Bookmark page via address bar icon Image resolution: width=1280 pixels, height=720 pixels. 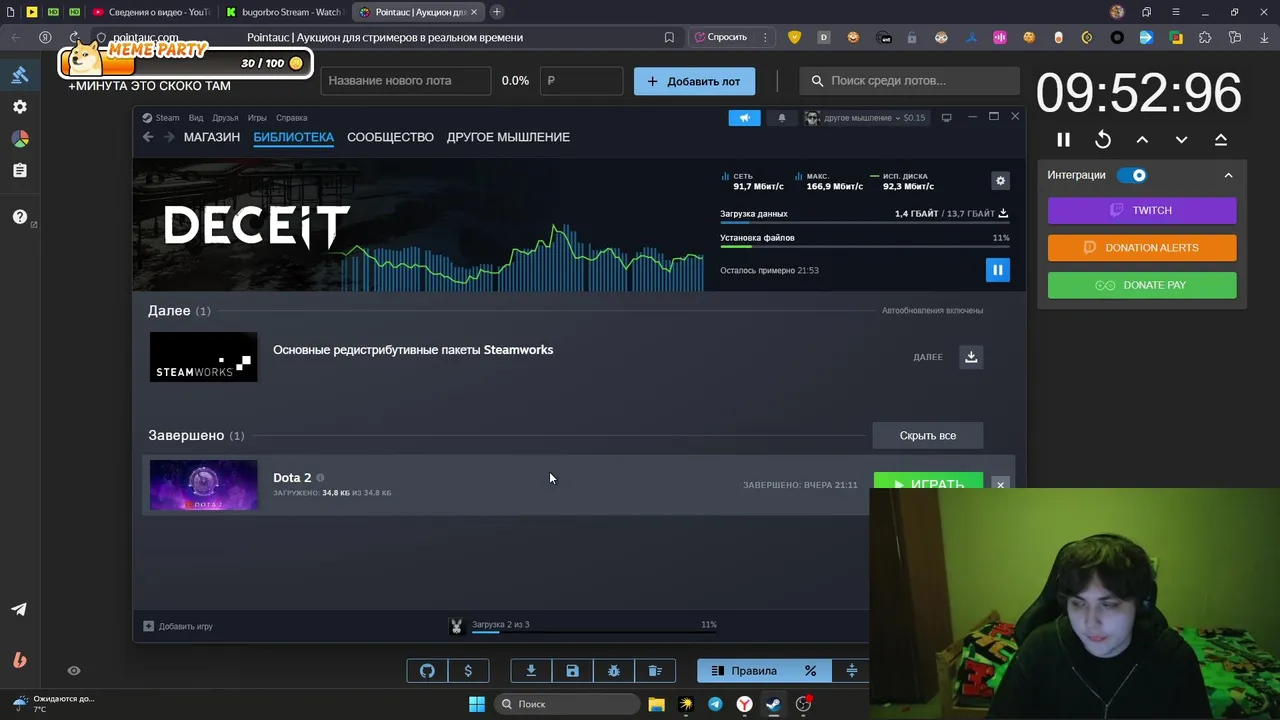click(669, 37)
